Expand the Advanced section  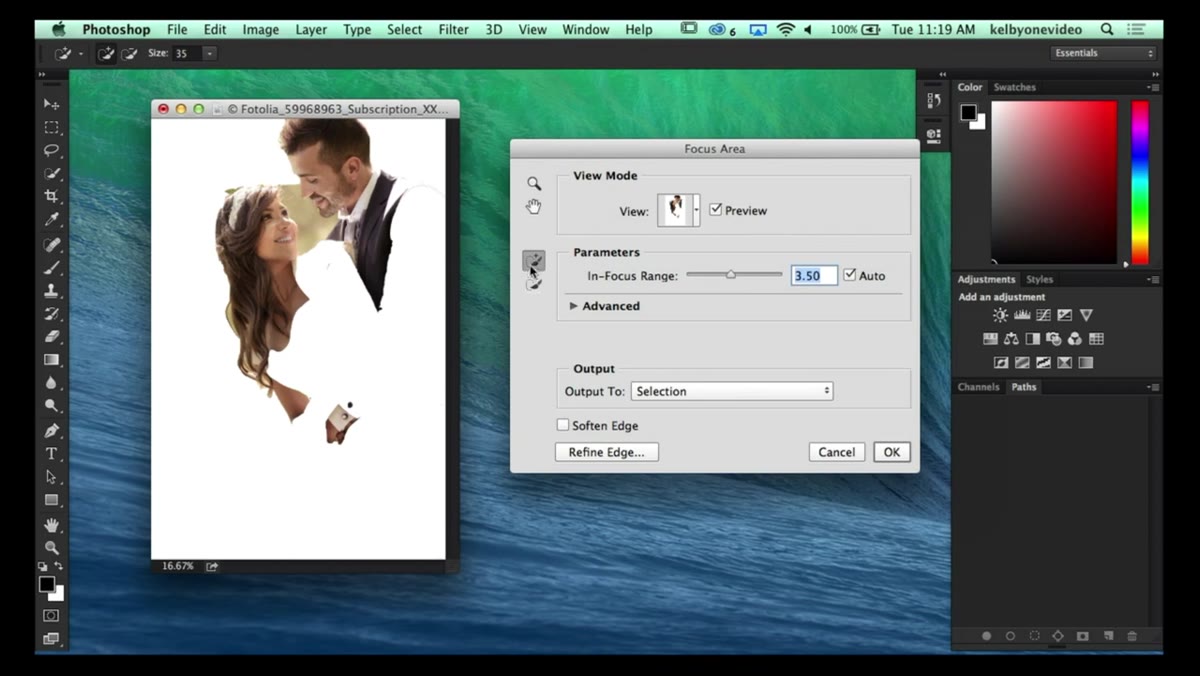[574, 306]
